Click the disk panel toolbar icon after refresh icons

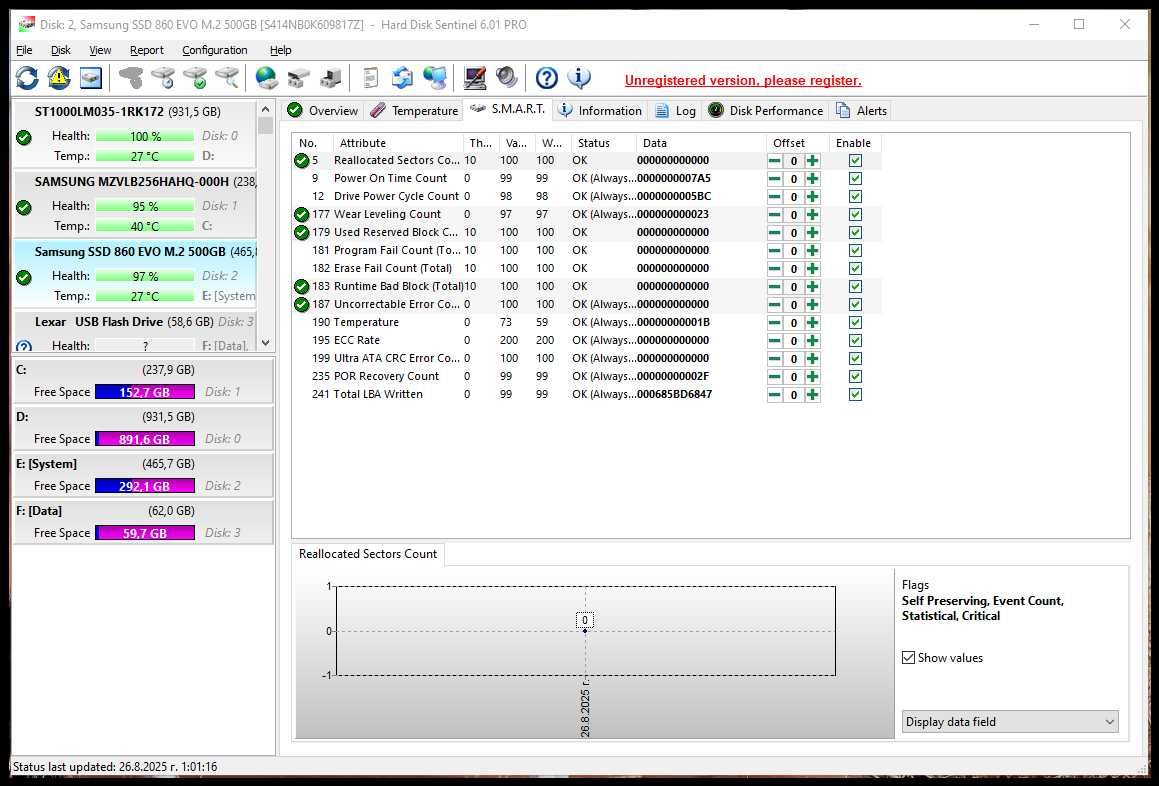[91, 78]
